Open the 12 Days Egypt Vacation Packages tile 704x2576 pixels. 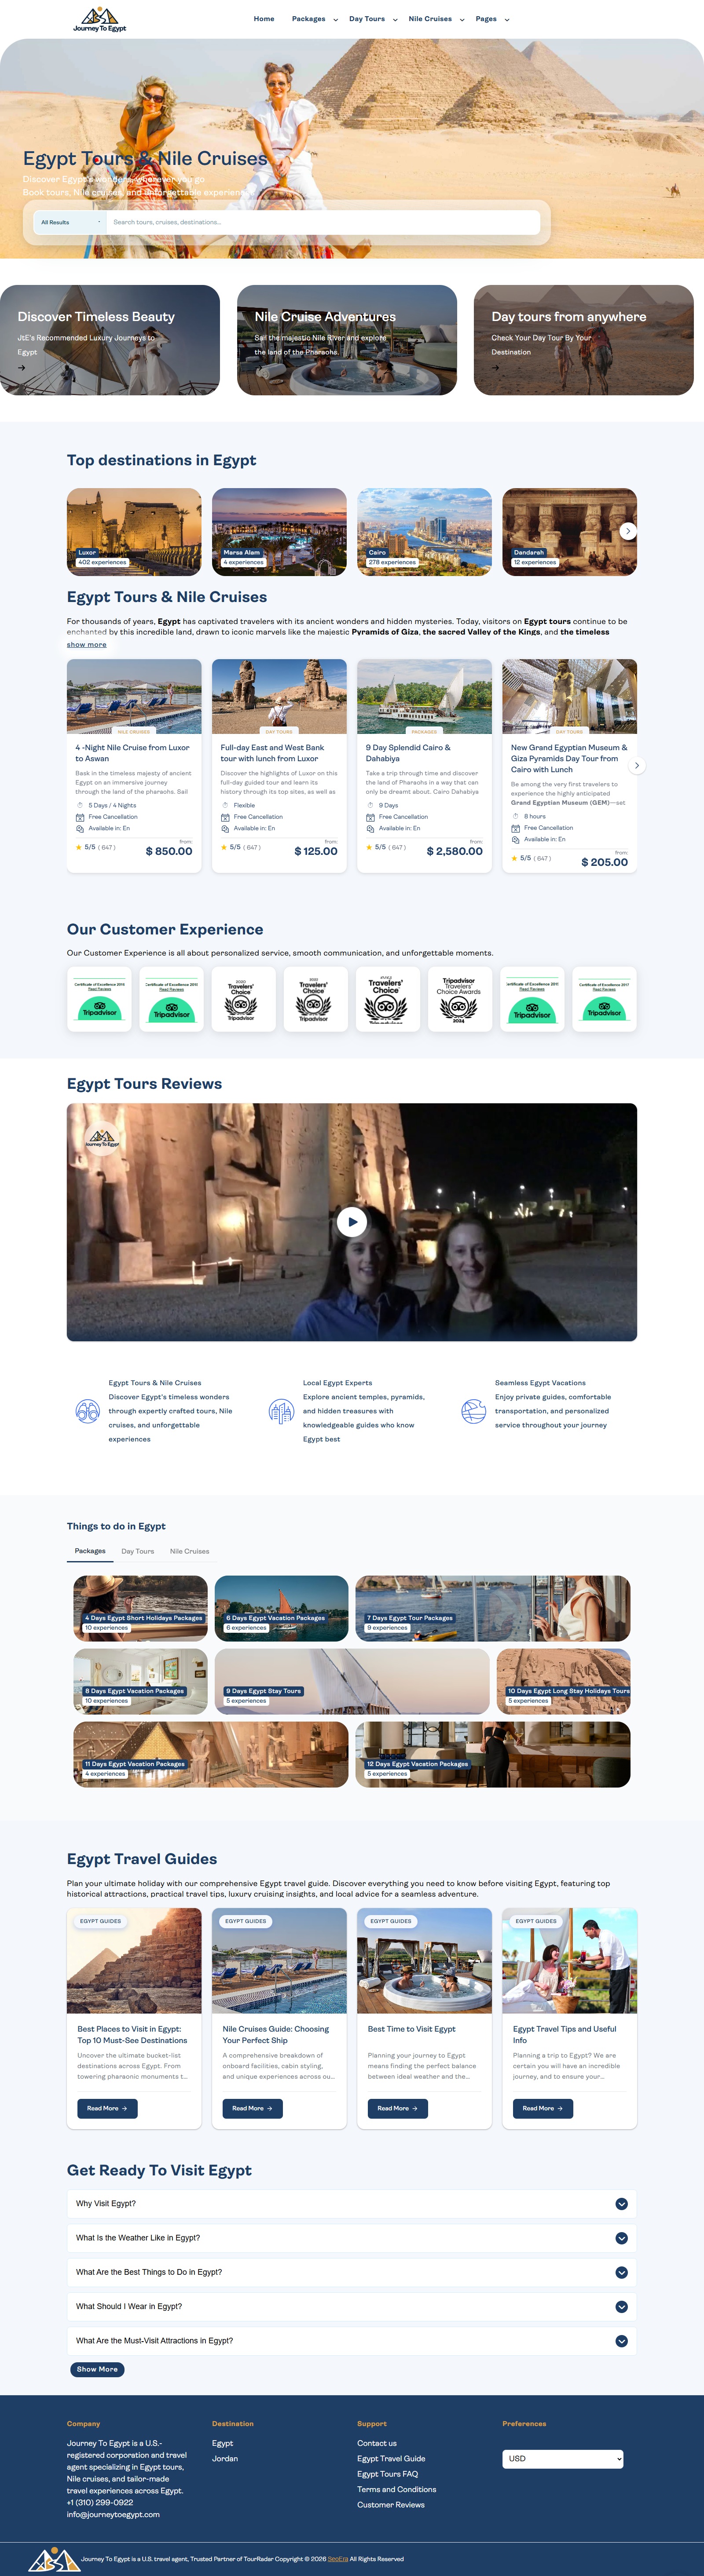[x=493, y=1754]
